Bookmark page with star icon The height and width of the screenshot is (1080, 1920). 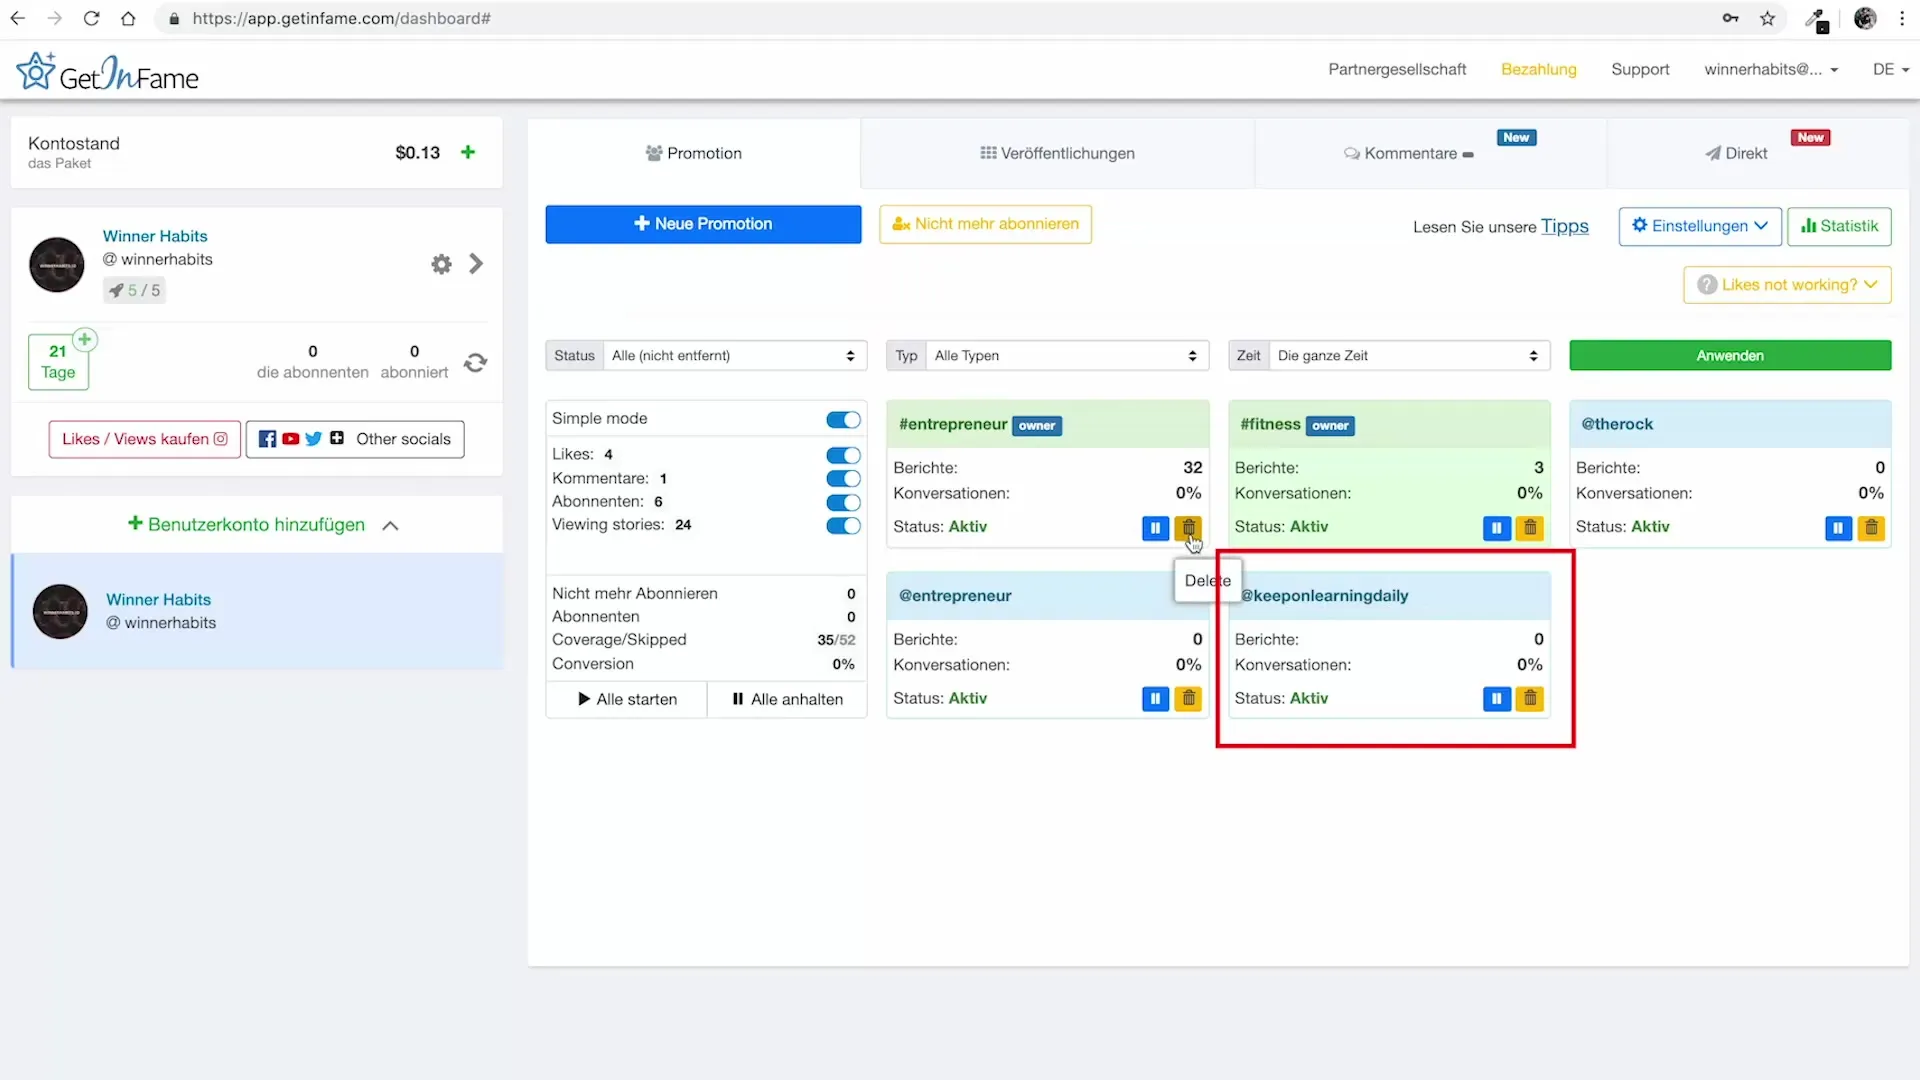point(1768,18)
